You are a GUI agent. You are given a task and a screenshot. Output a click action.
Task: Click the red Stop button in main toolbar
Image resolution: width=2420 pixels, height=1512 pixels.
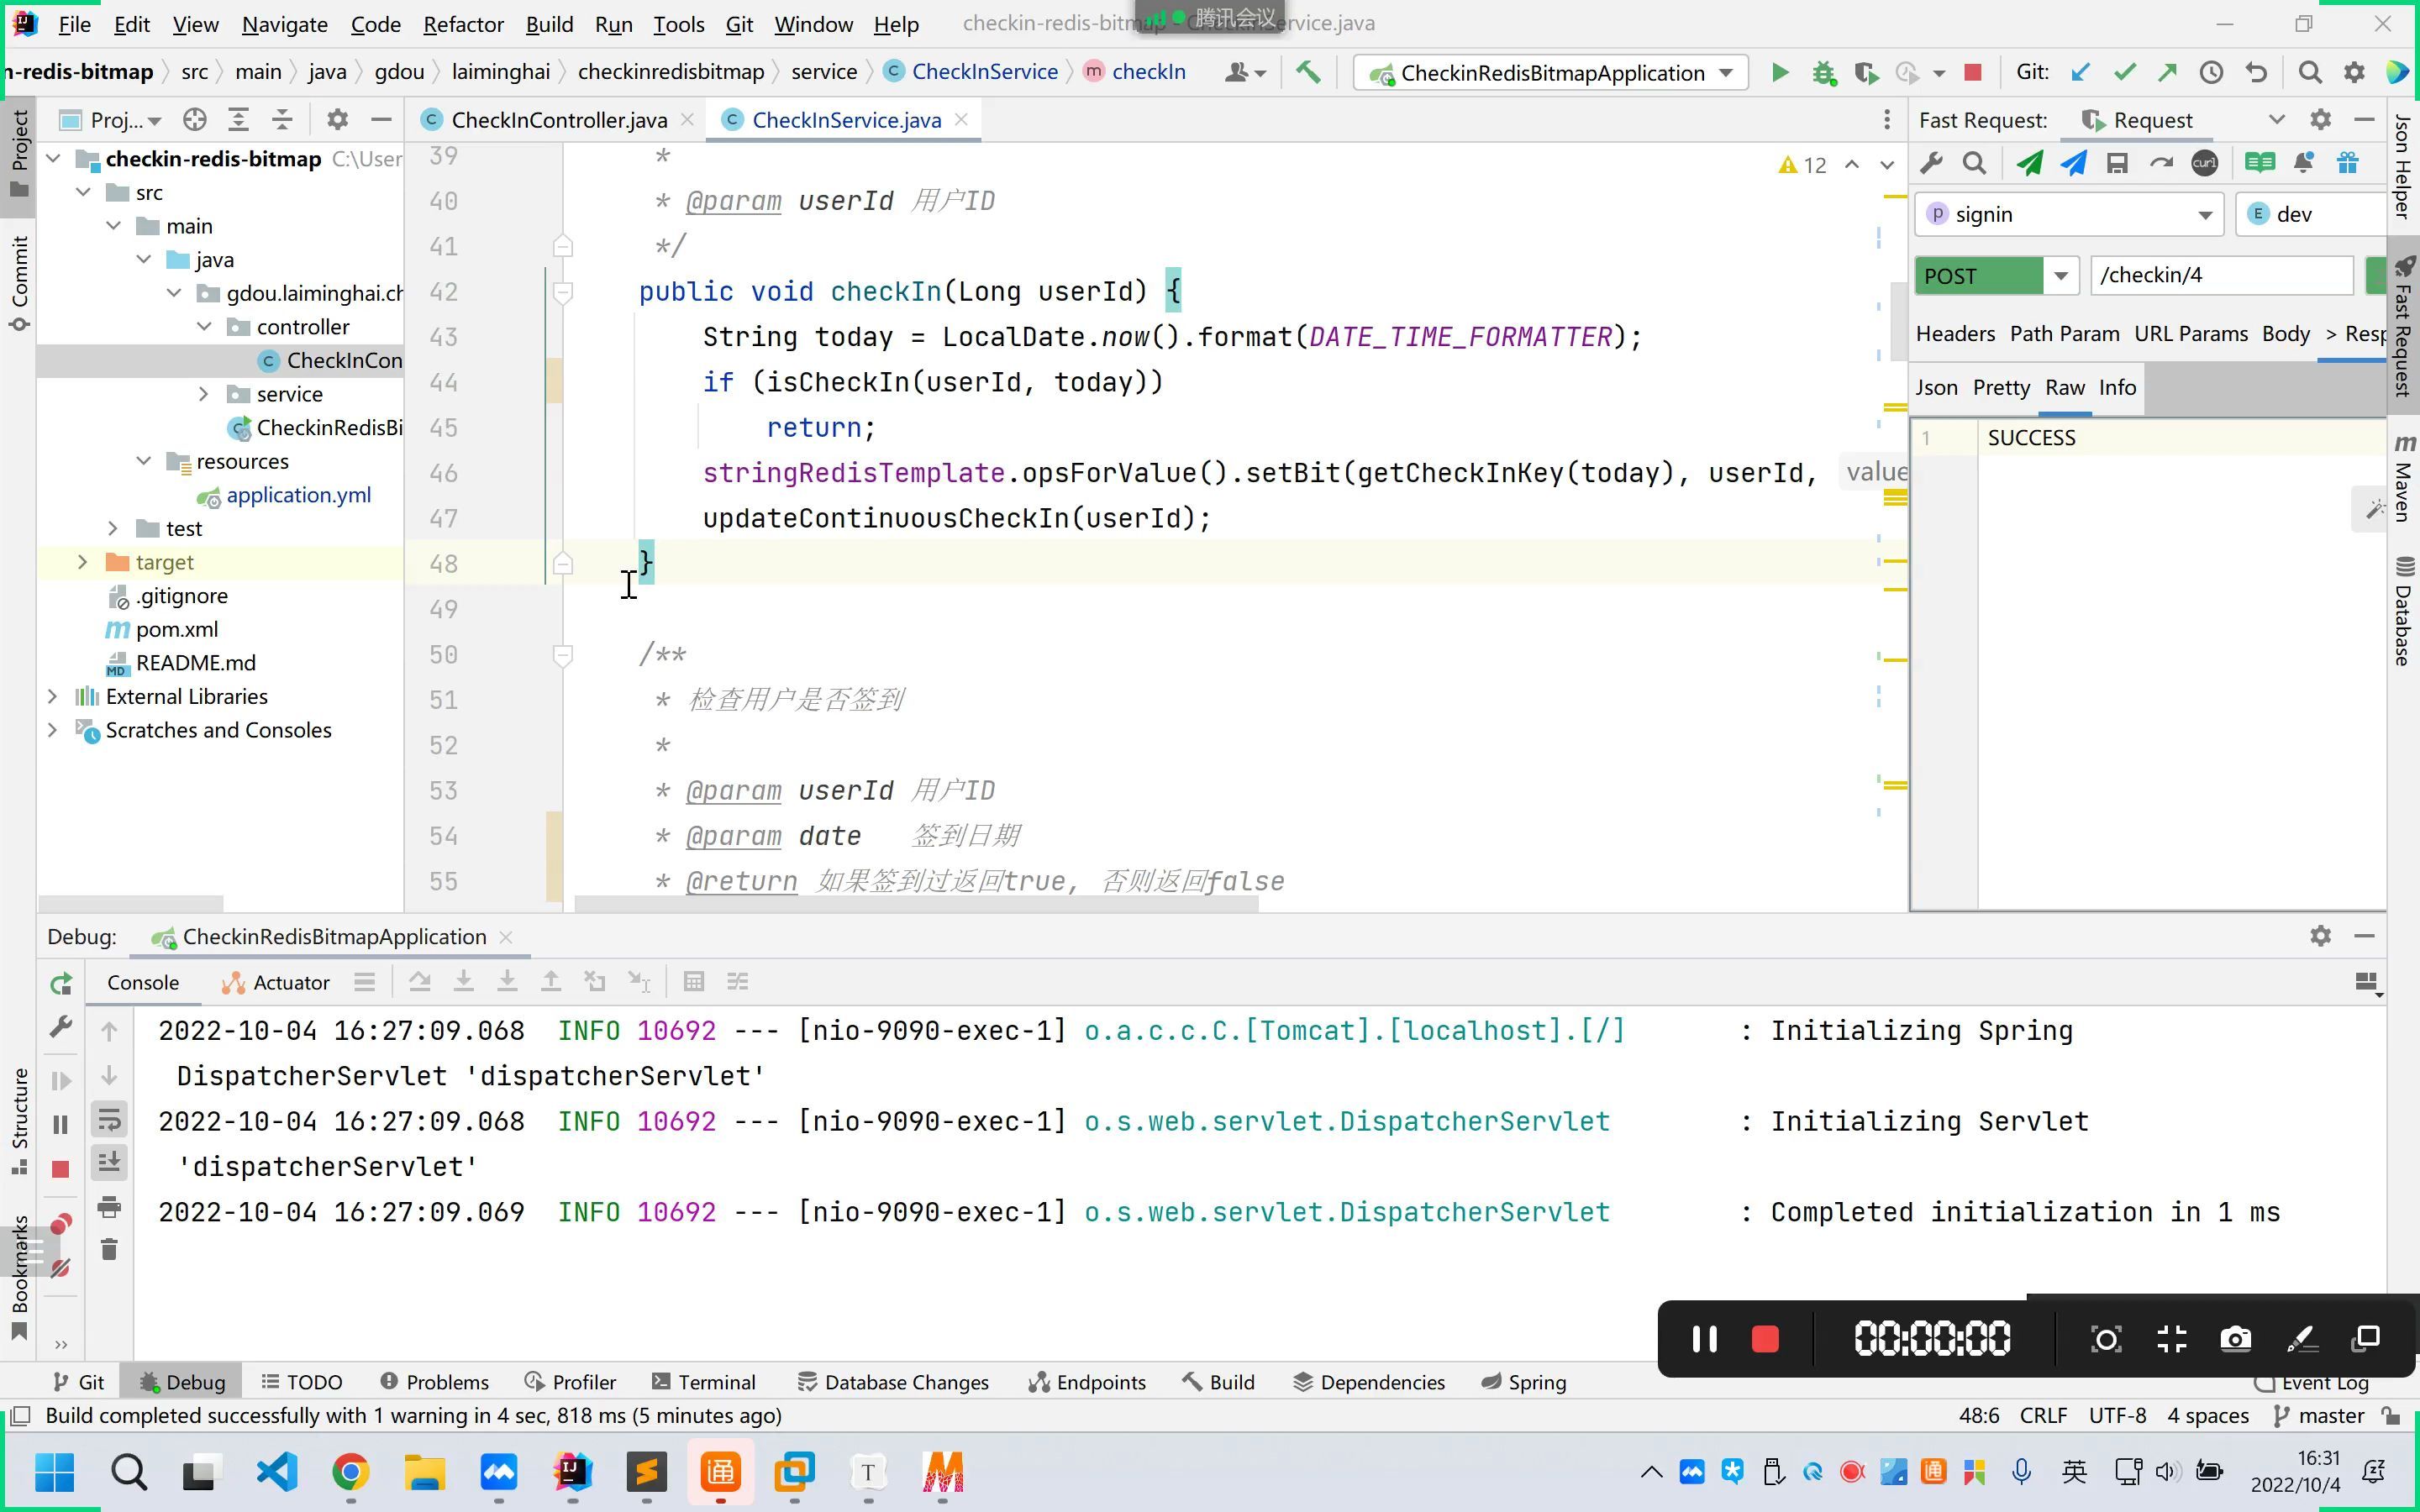click(x=1972, y=72)
